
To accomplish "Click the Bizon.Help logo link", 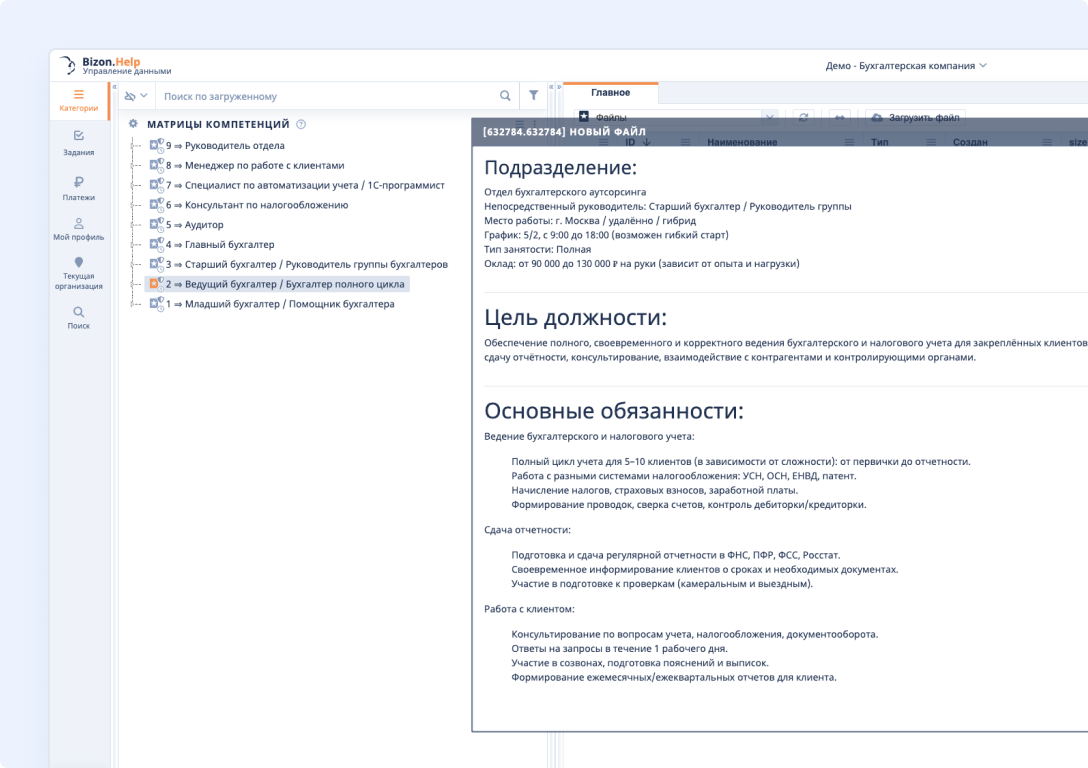I will [100, 63].
